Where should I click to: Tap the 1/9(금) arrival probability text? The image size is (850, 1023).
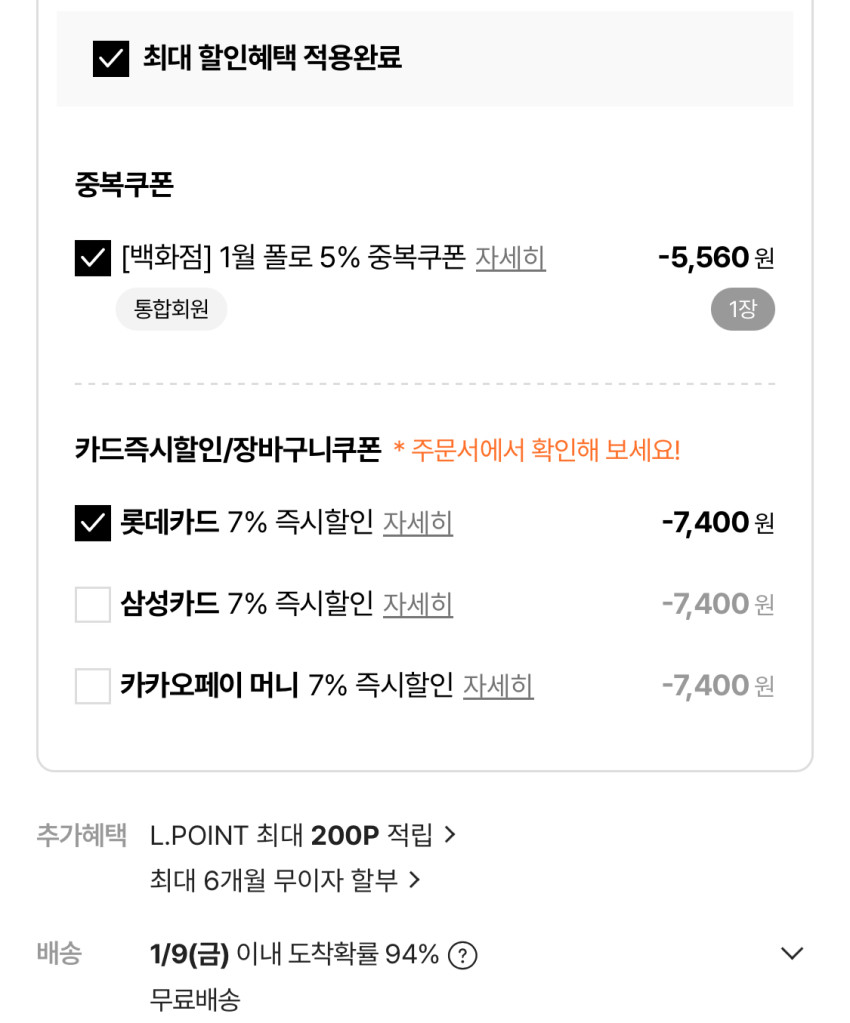(x=294, y=955)
